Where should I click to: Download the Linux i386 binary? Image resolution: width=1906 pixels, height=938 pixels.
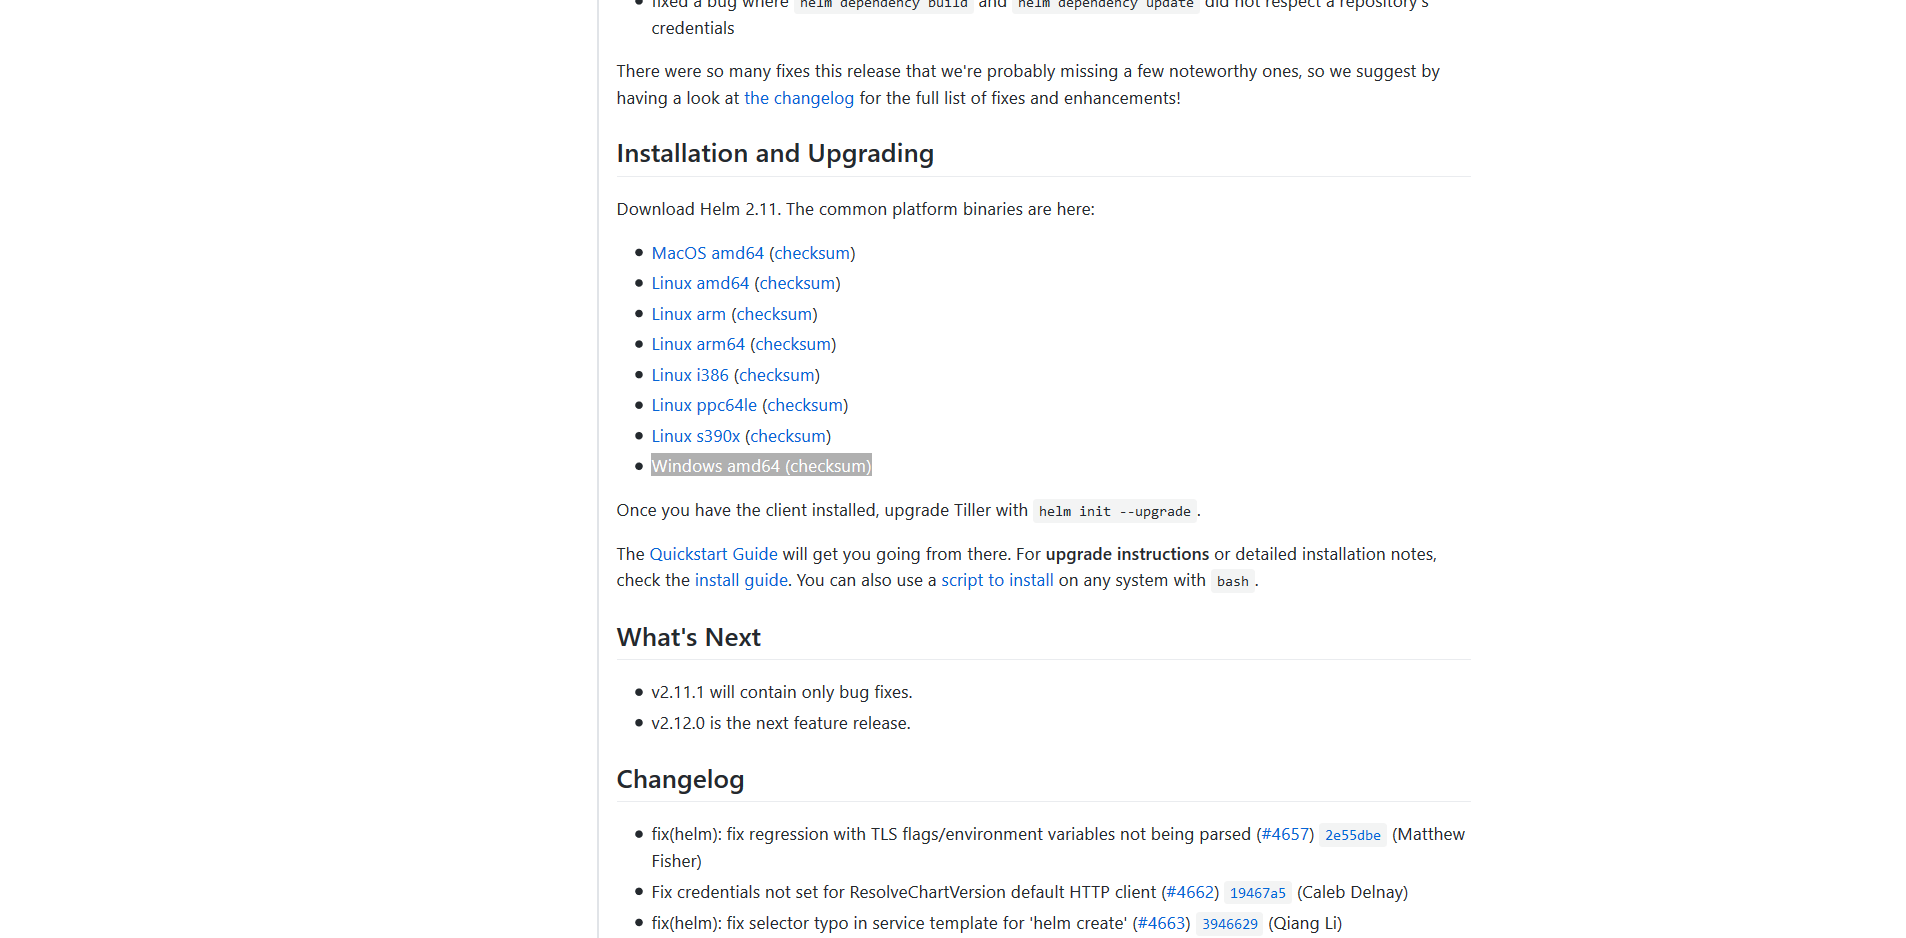tap(690, 375)
